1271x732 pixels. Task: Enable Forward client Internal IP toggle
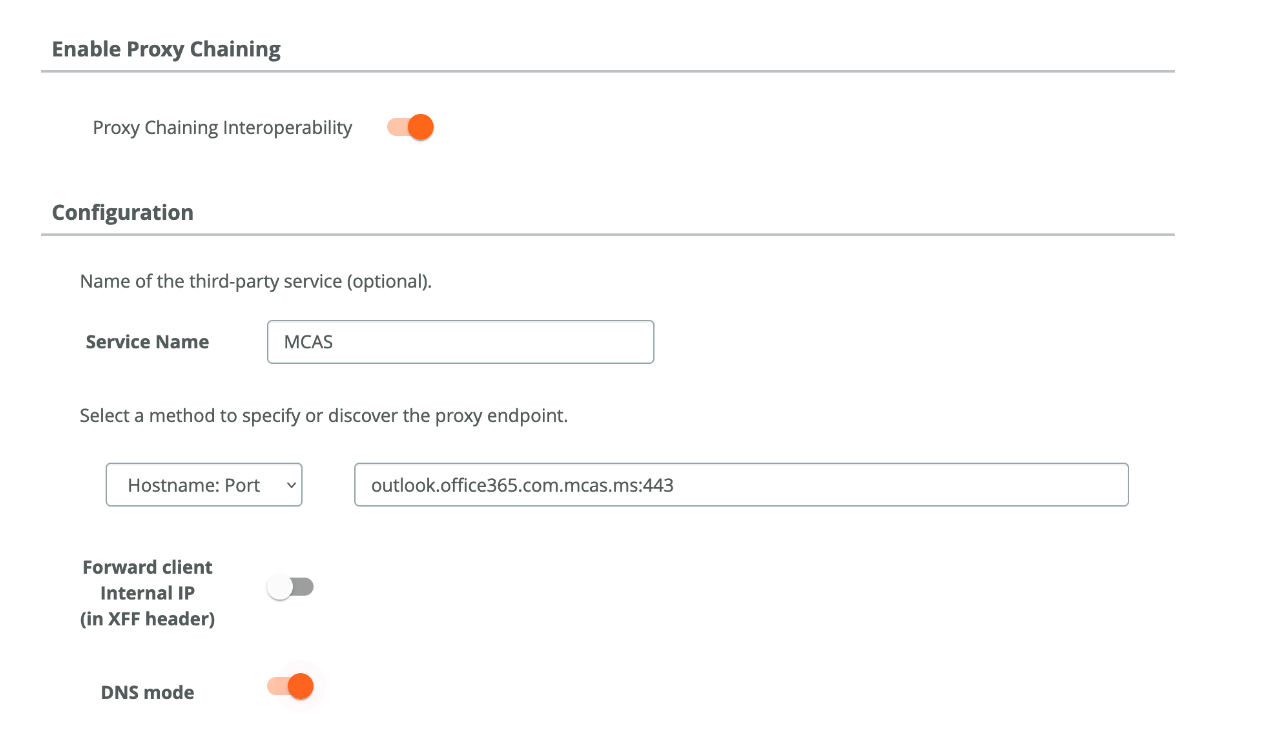290,587
